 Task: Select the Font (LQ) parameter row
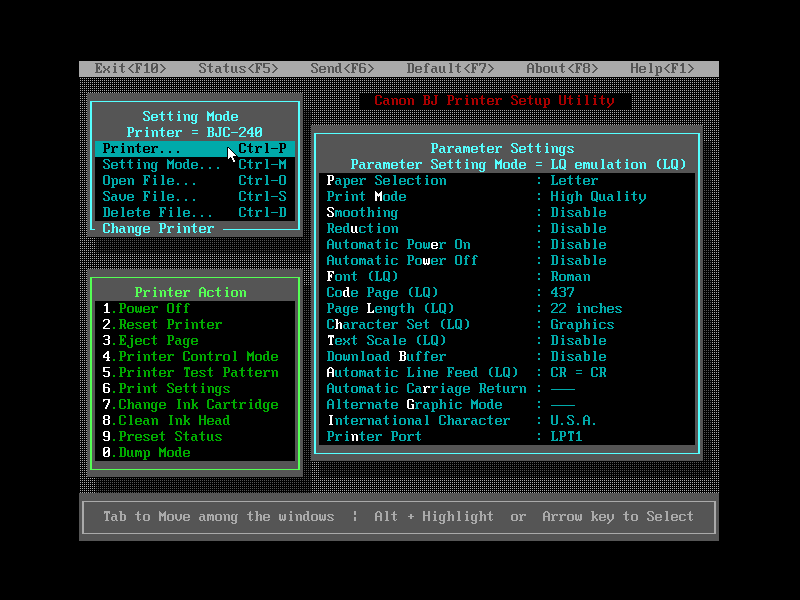pos(507,277)
